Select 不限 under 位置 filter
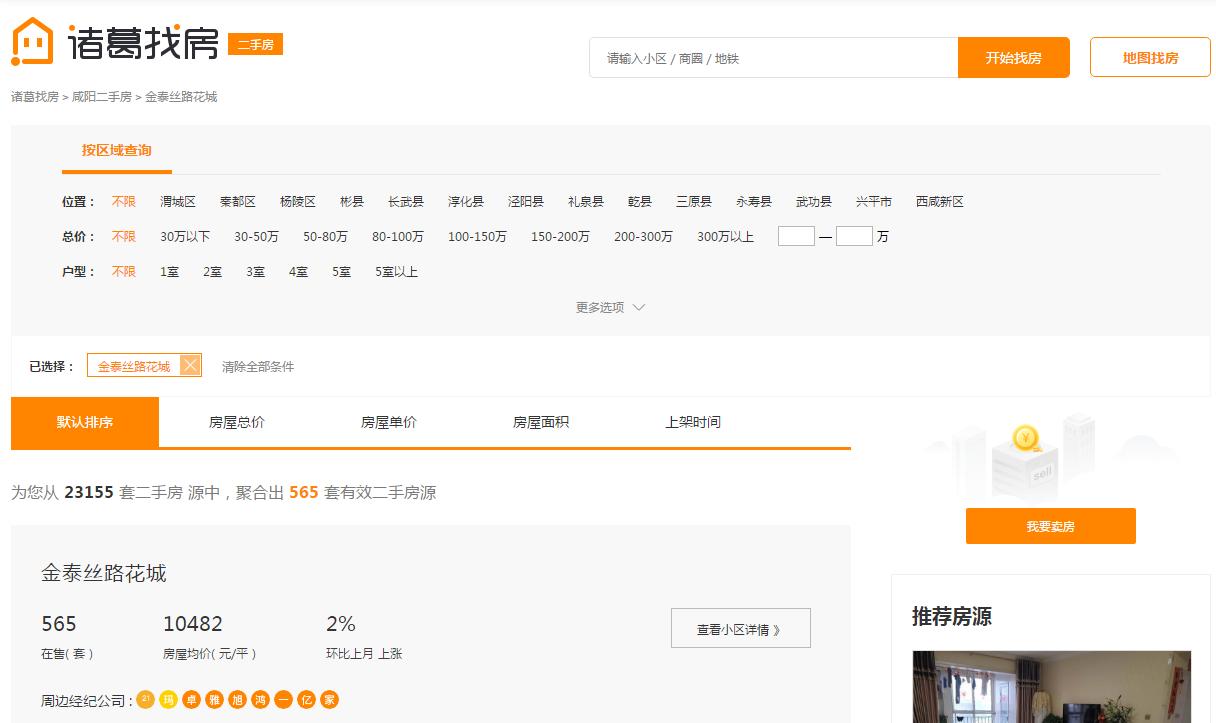Viewport: 1216px width, 723px height. pyautogui.click(x=124, y=201)
